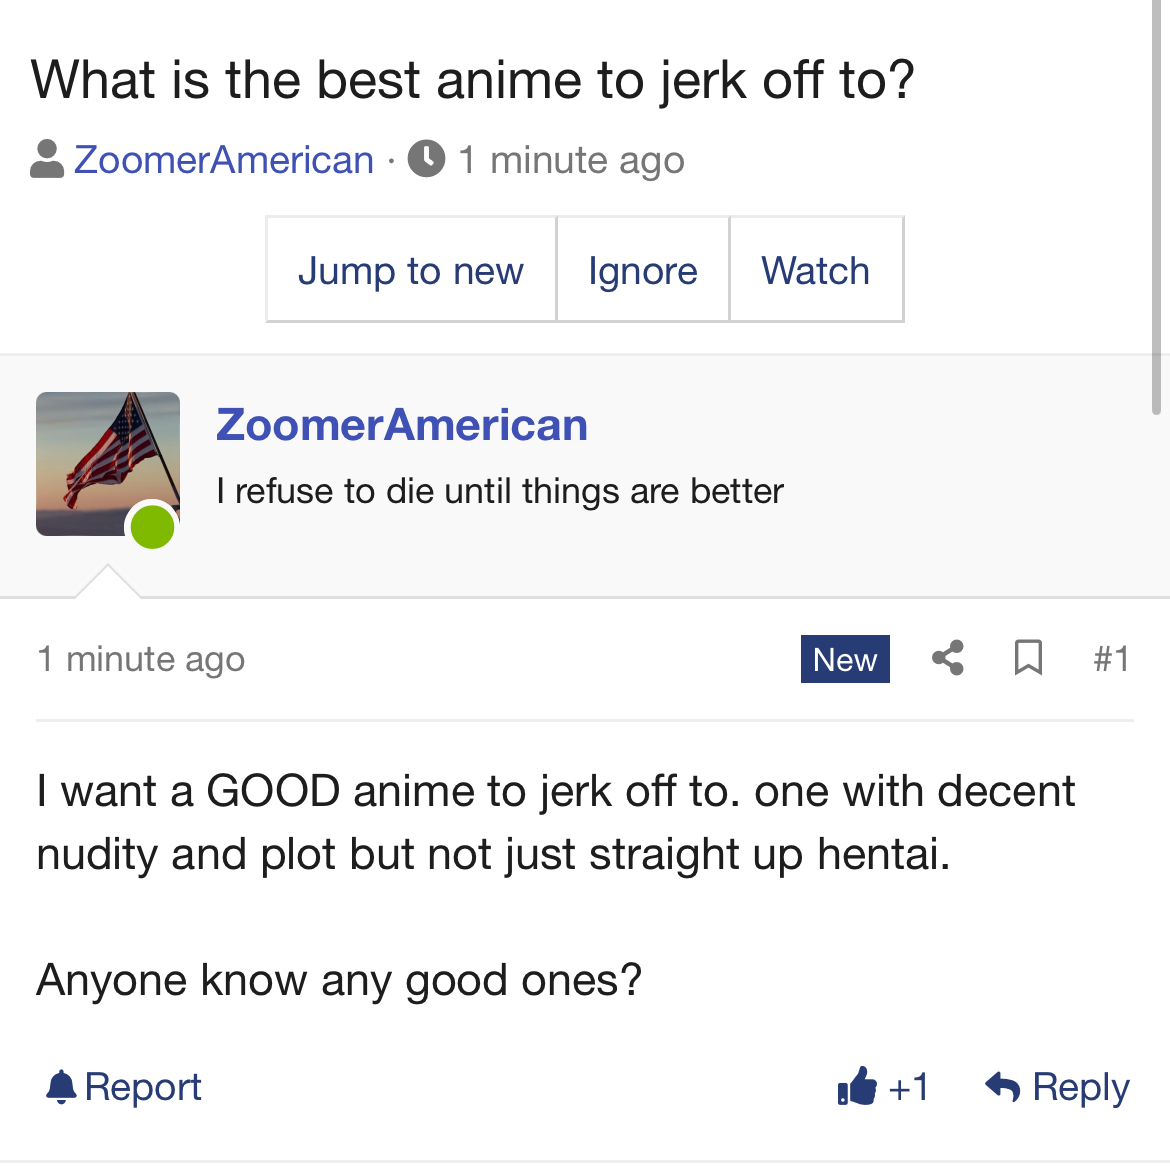
Task: Click the thread title heading
Action: click(473, 80)
